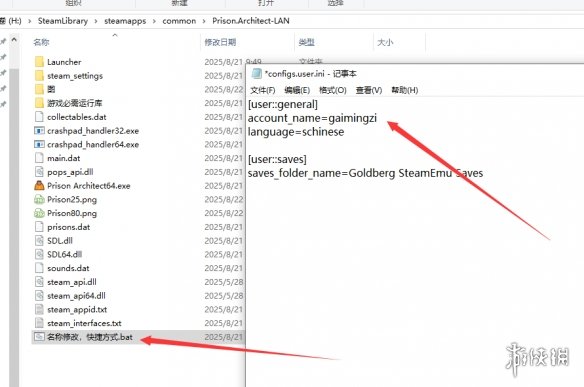
Task: Click language=schinese line in Notepad
Action: 296,132
